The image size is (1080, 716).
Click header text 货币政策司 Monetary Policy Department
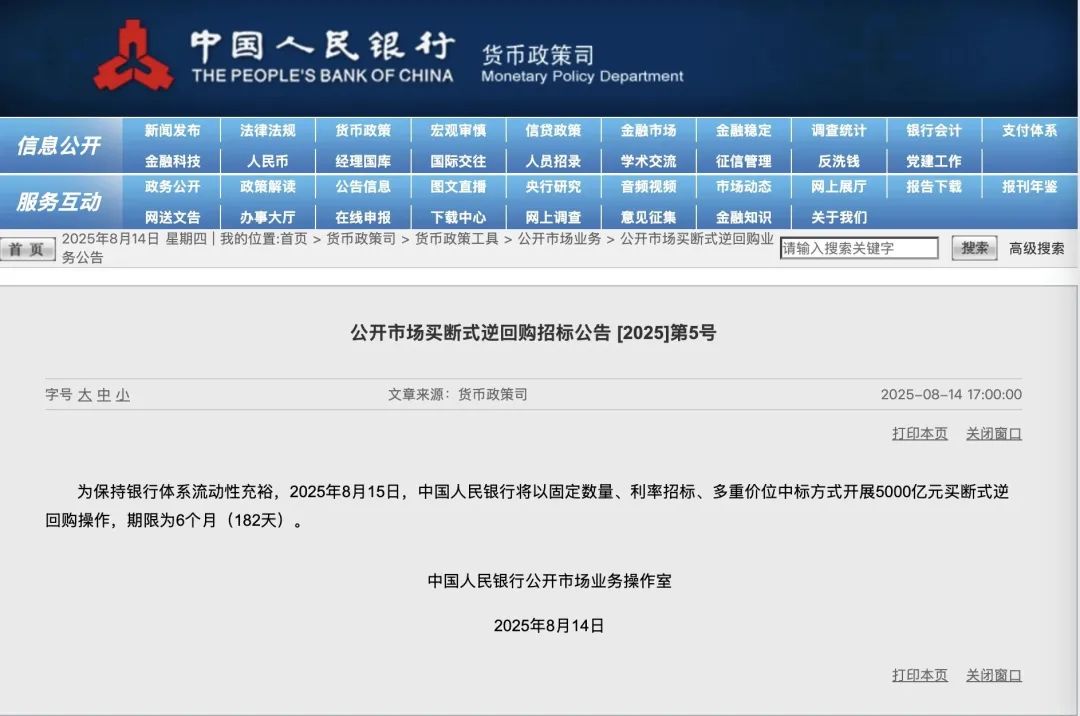coord(582,63)
